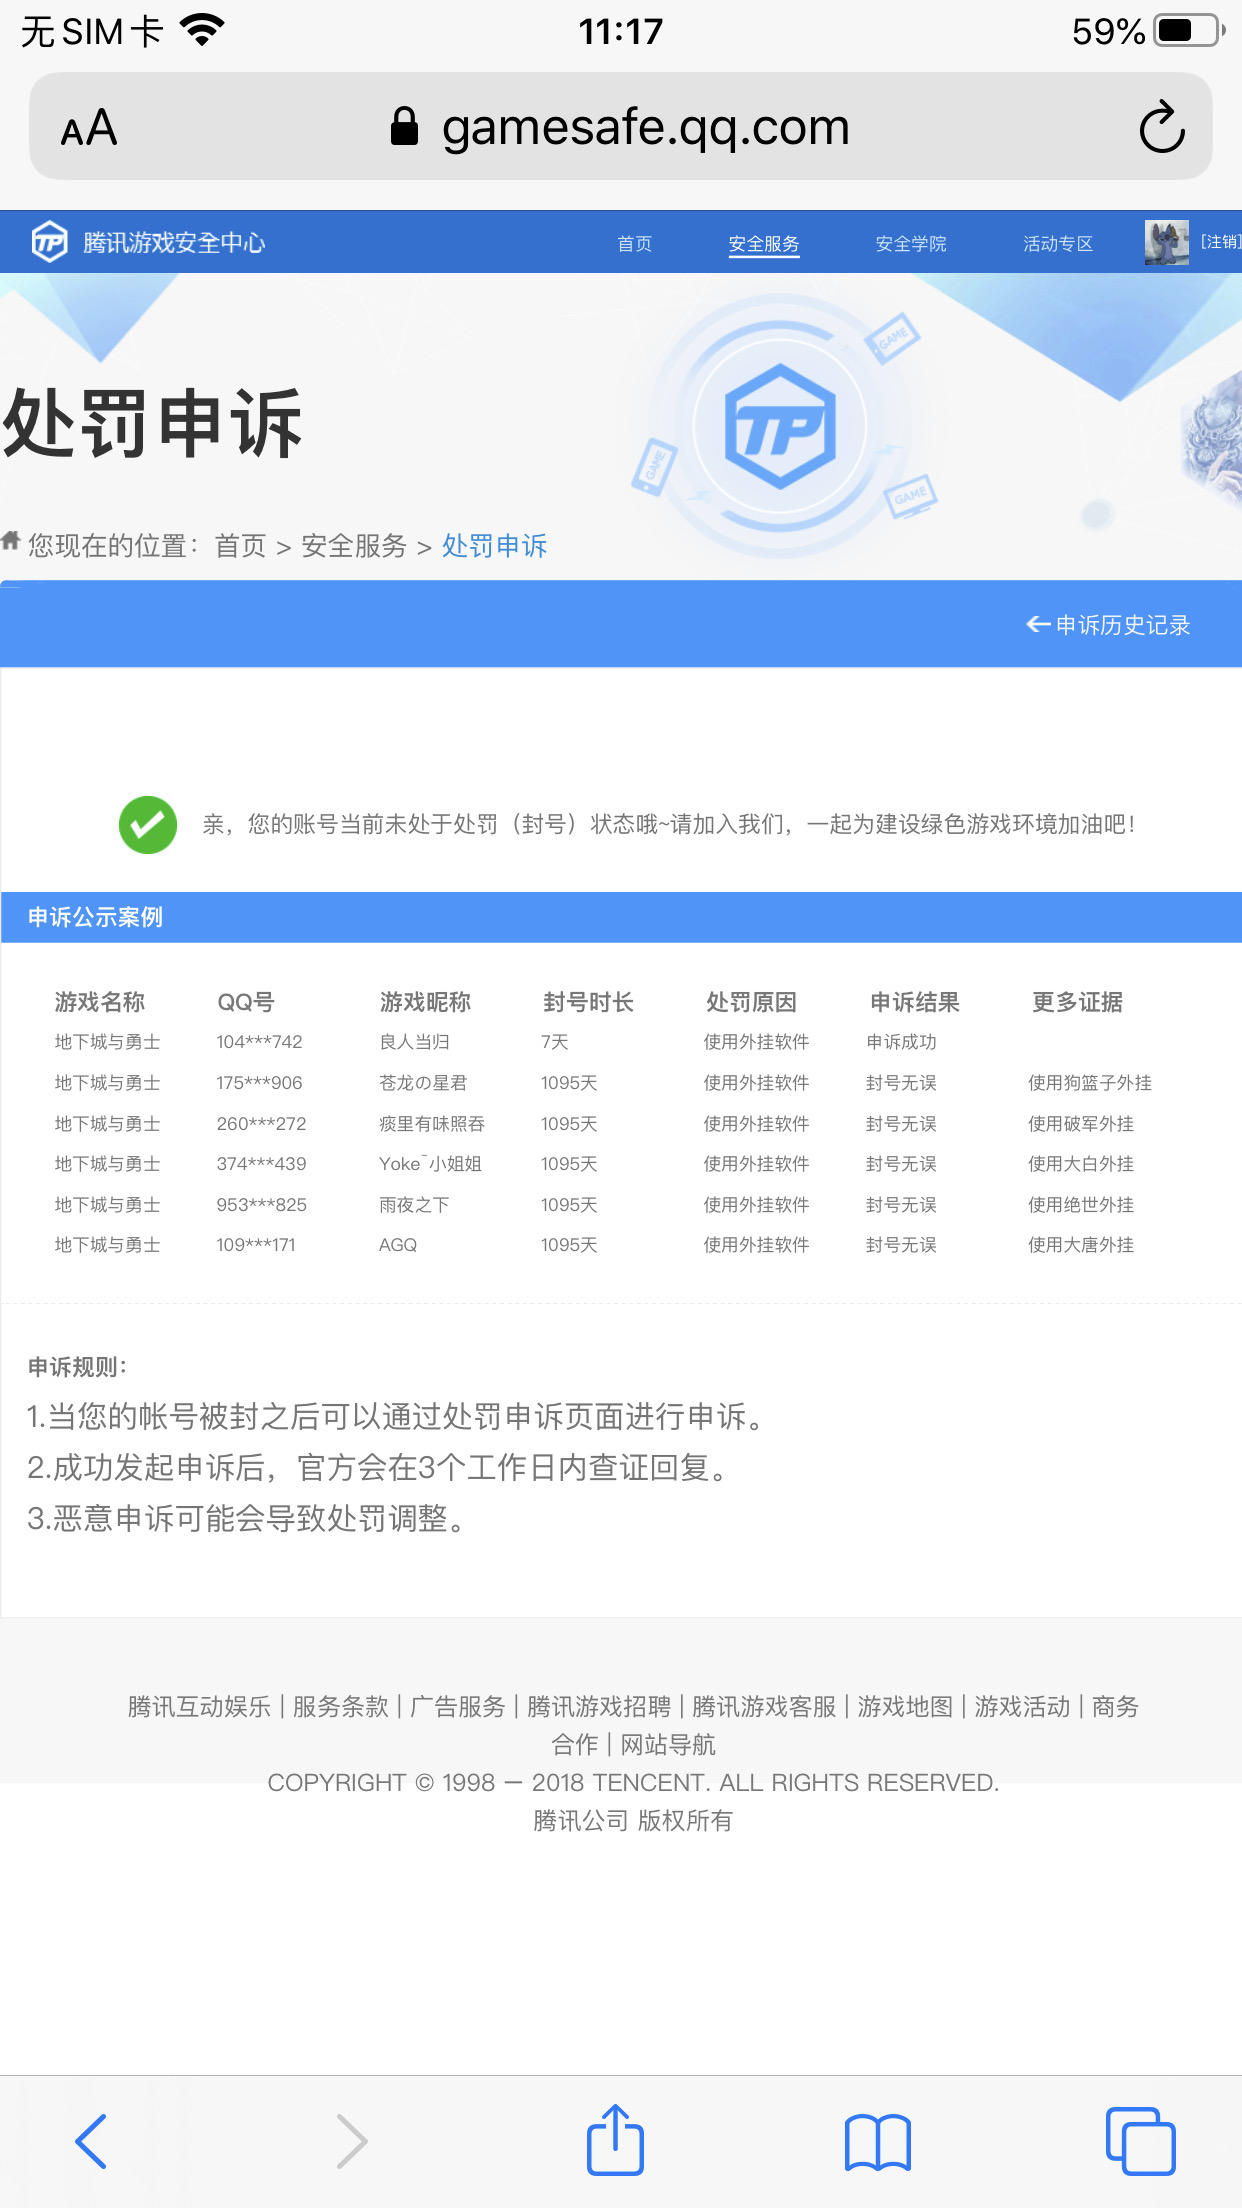Tap the home icon in breadcrumb
The width and height of the screenshot is (1242, 2208).
pyautogui.click(x=11, y=541)
